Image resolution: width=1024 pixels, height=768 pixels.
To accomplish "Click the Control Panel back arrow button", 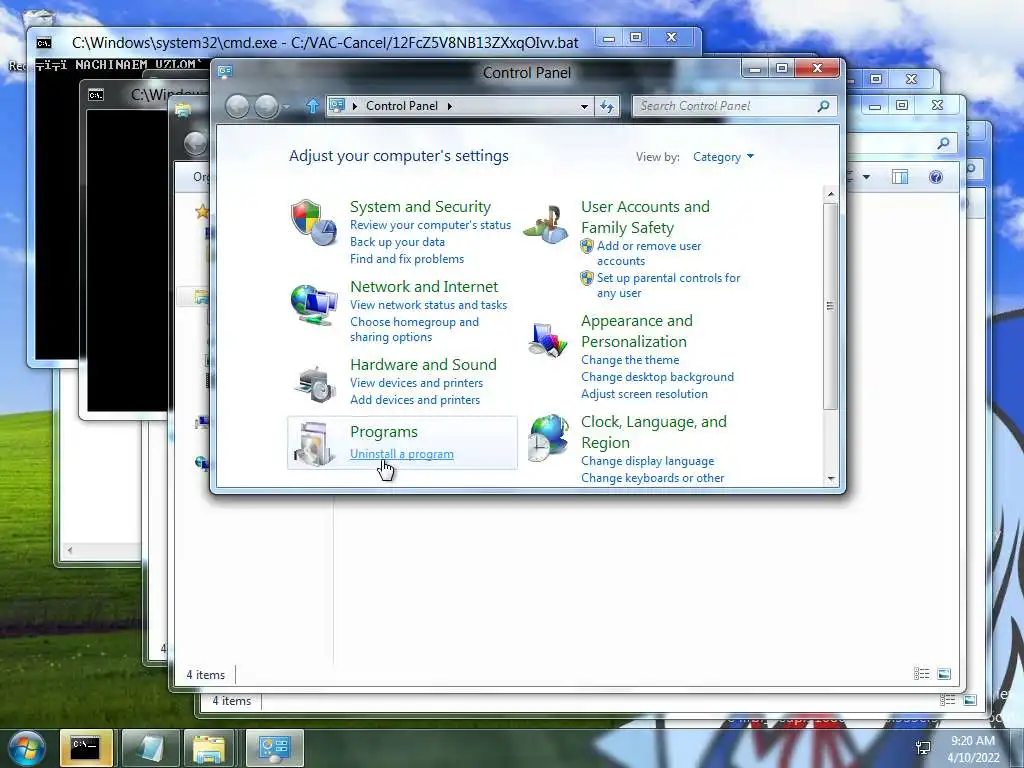I will [x=237, y=106].
